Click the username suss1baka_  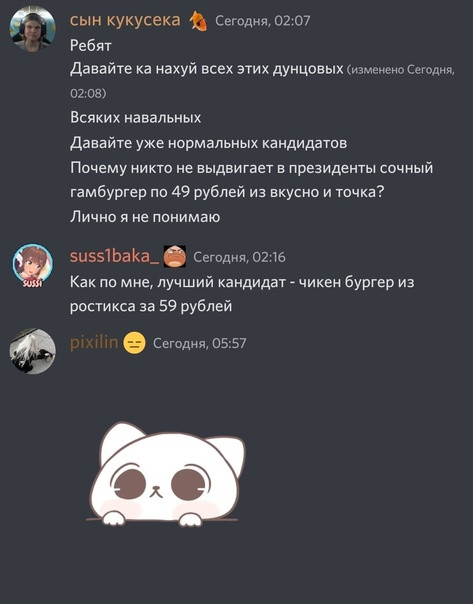pyautogui.click(x=114, y=257)
